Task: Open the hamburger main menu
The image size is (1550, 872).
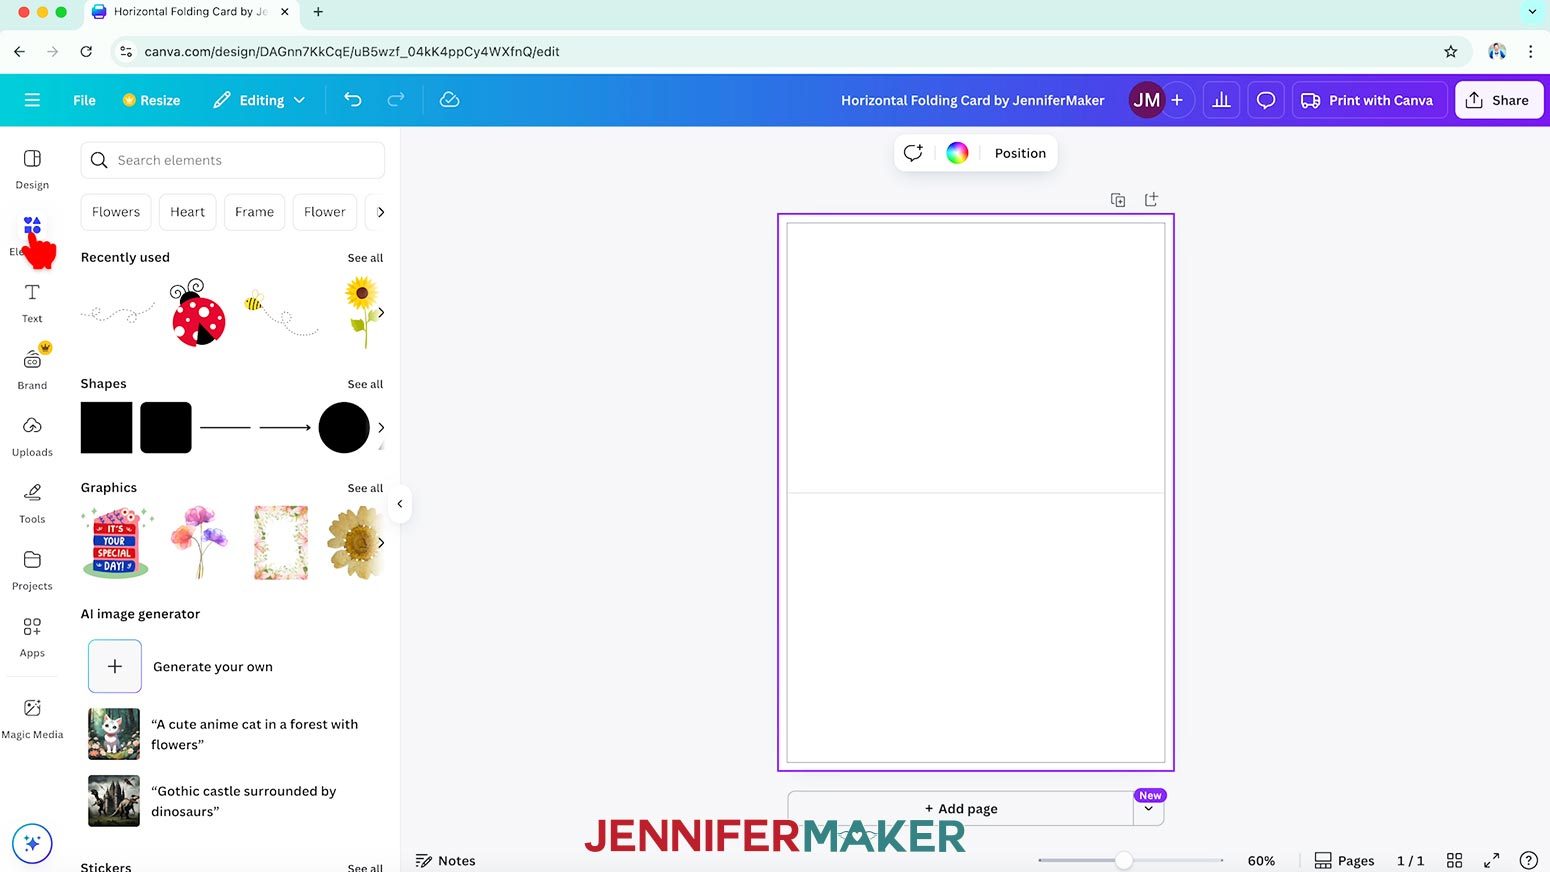Action: tap(32, 100)
